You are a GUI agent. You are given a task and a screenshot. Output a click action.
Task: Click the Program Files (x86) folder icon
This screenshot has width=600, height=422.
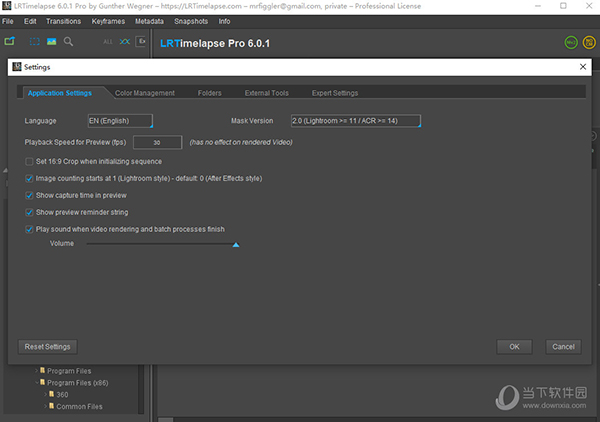click(x=42, y=382)
